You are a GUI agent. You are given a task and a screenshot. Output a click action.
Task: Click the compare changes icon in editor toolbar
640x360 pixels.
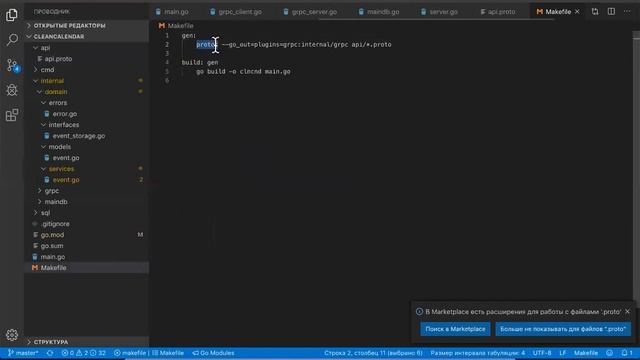point(595,11)
